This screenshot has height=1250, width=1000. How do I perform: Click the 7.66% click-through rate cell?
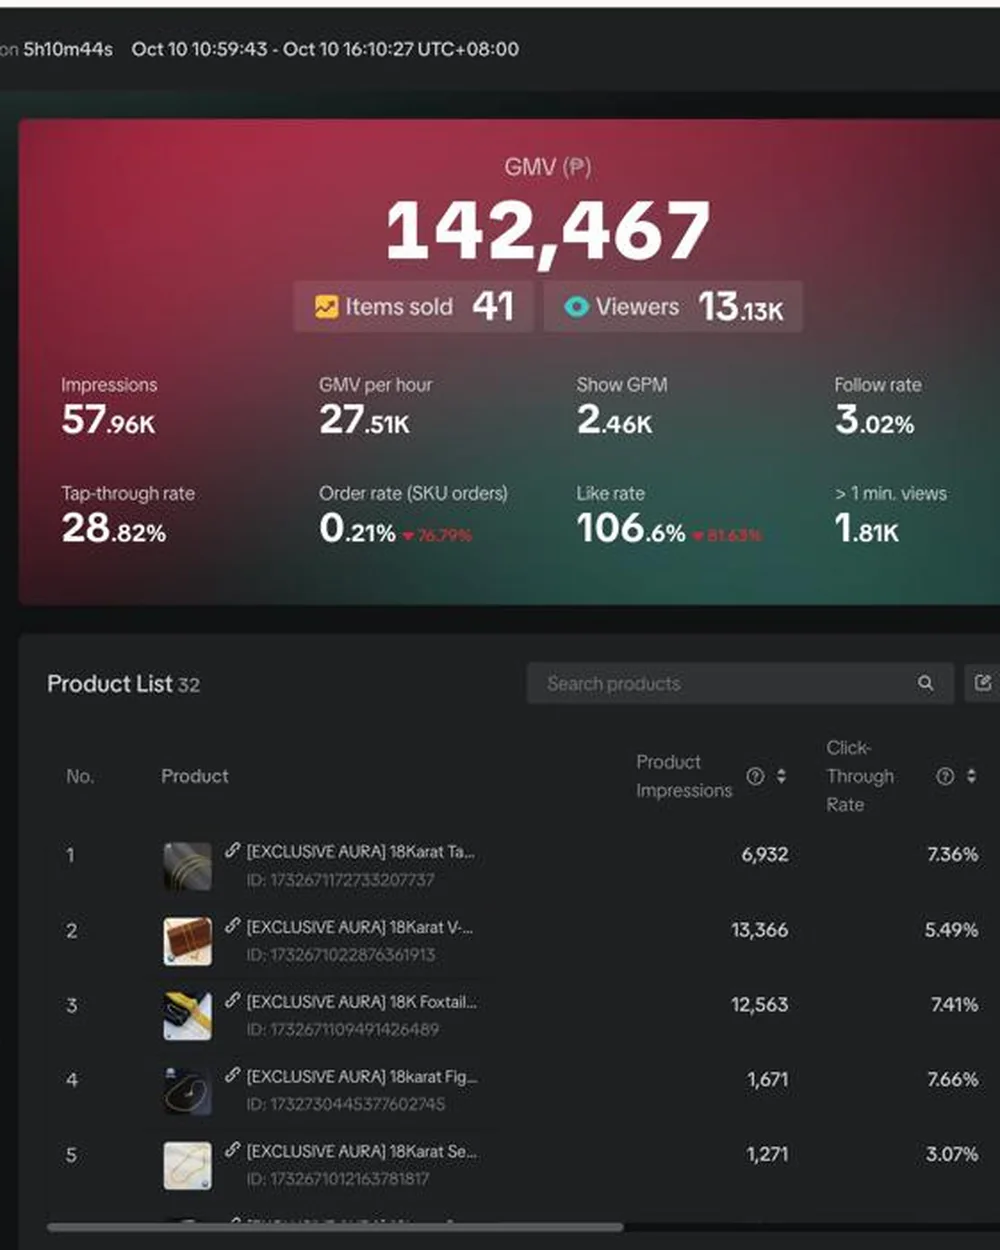point(952,1080)
